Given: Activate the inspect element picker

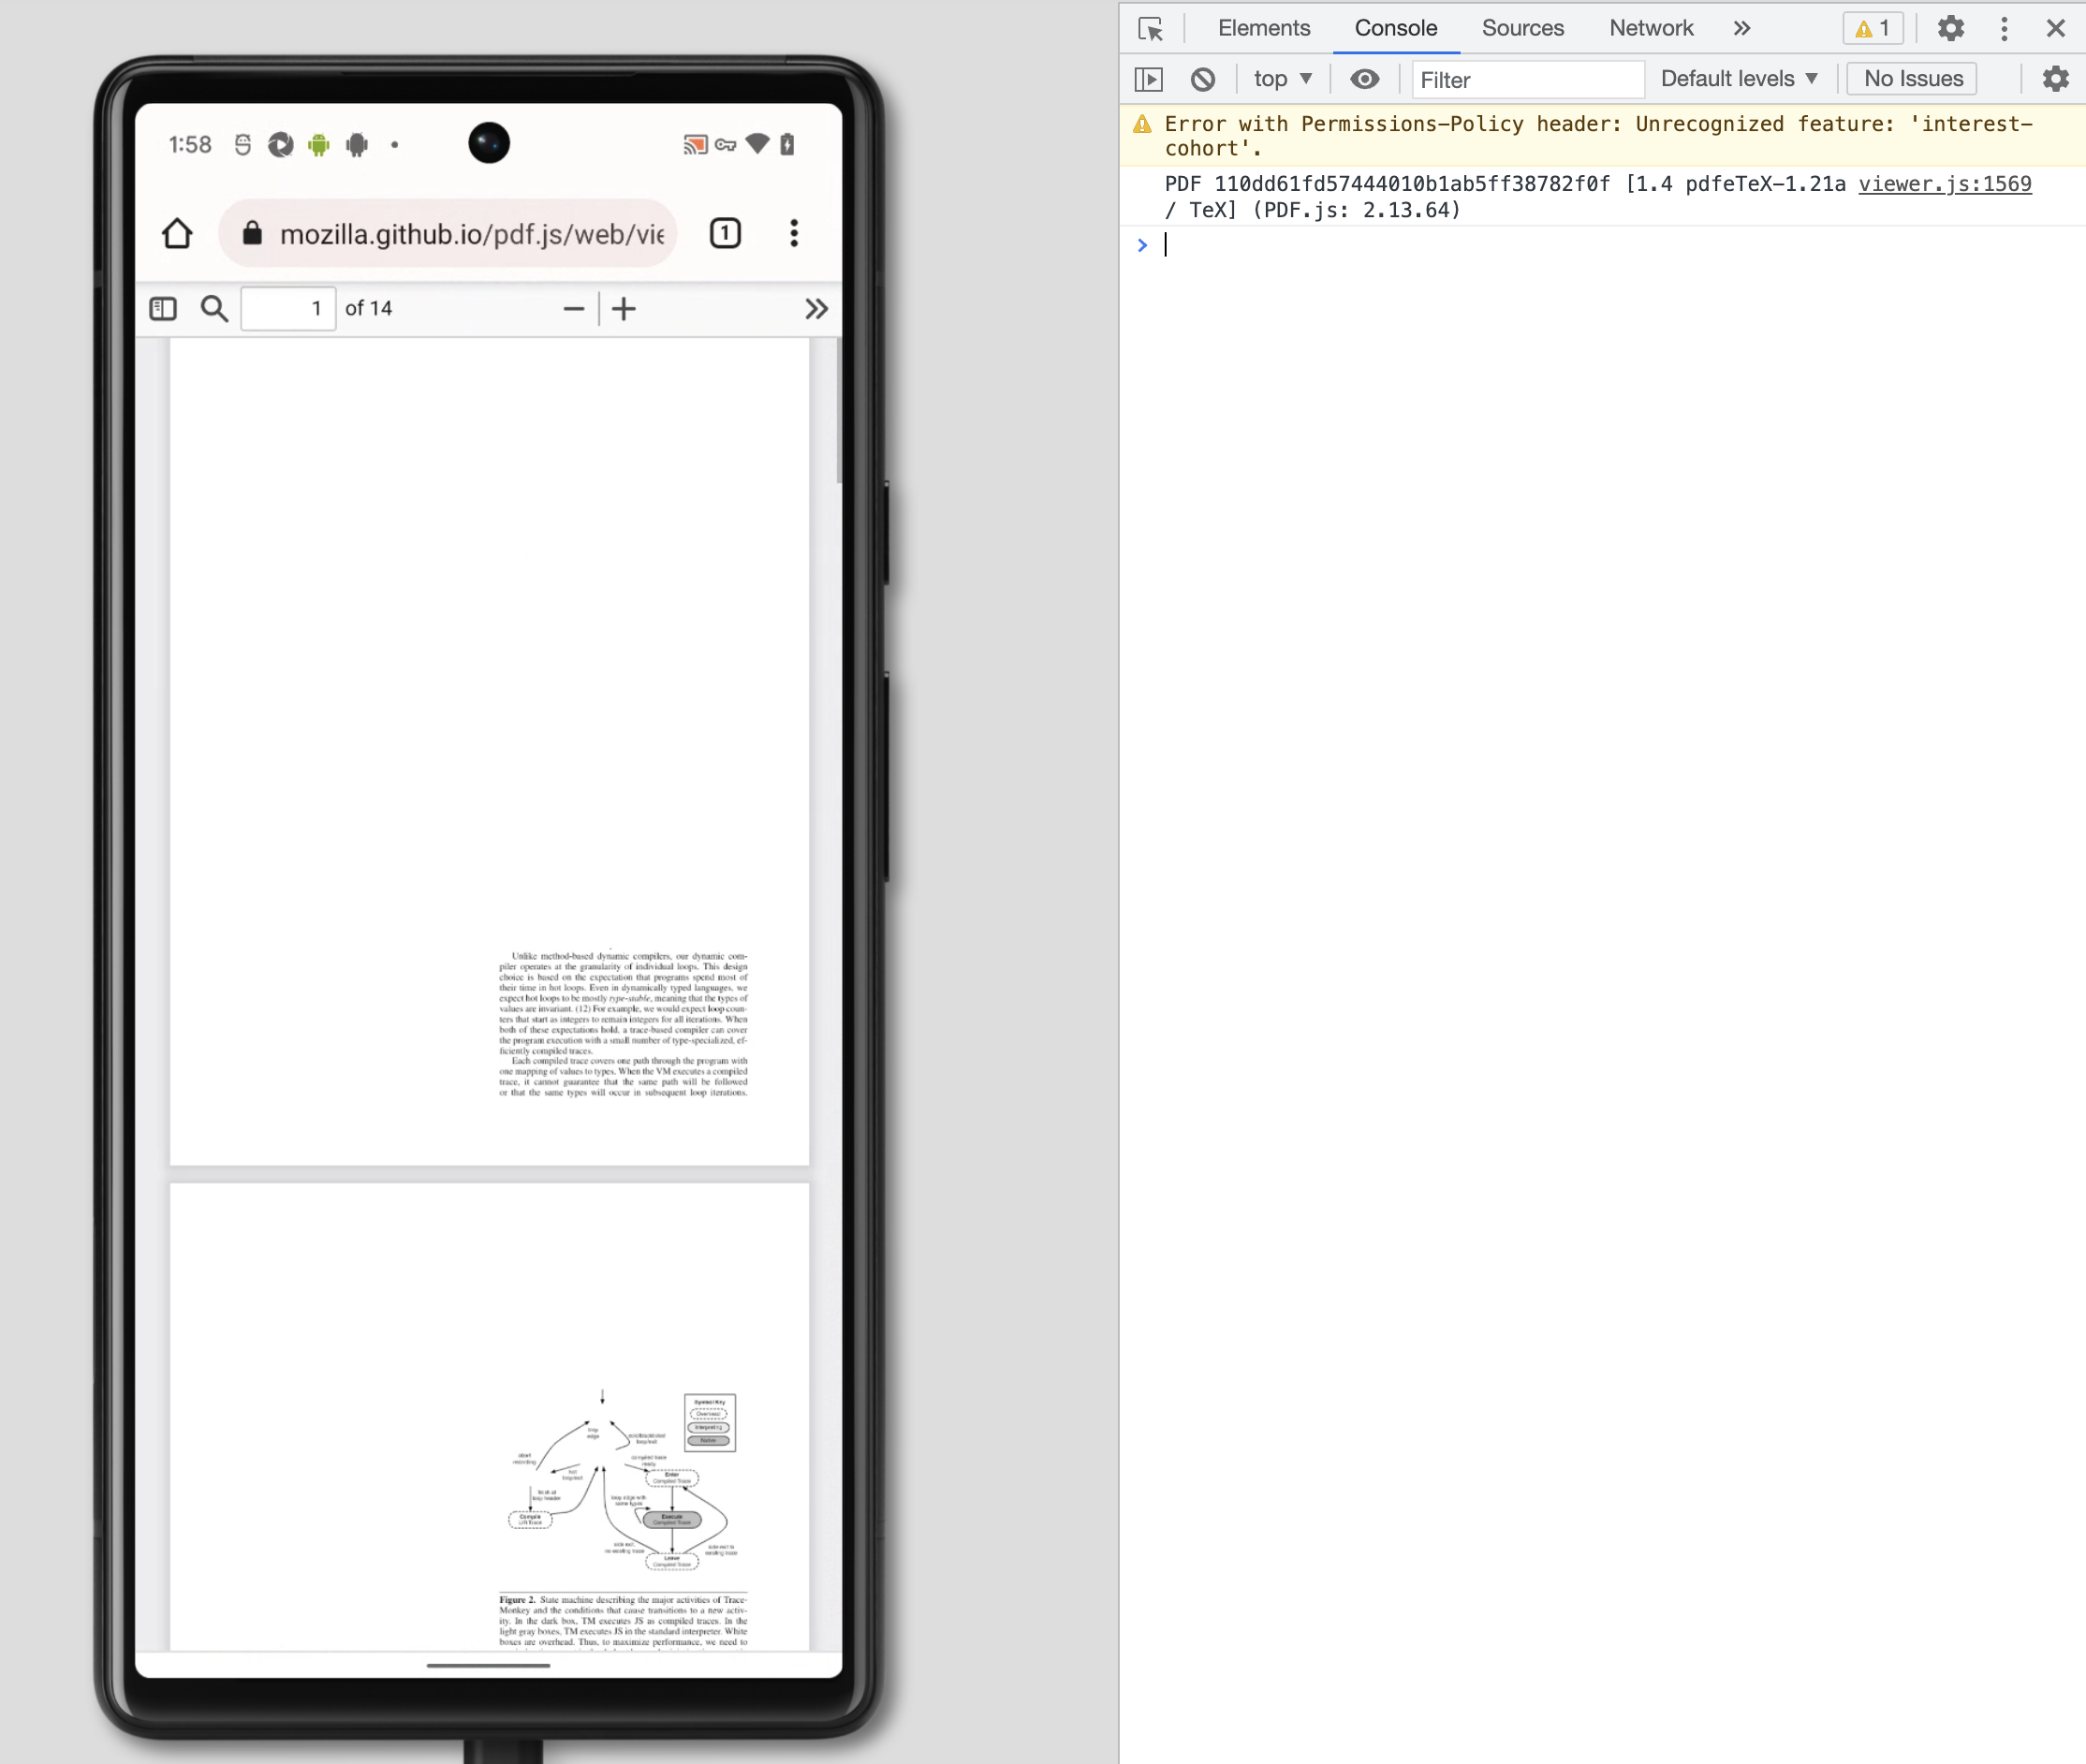Looking at the screenshot, I should coord(1151,29).
